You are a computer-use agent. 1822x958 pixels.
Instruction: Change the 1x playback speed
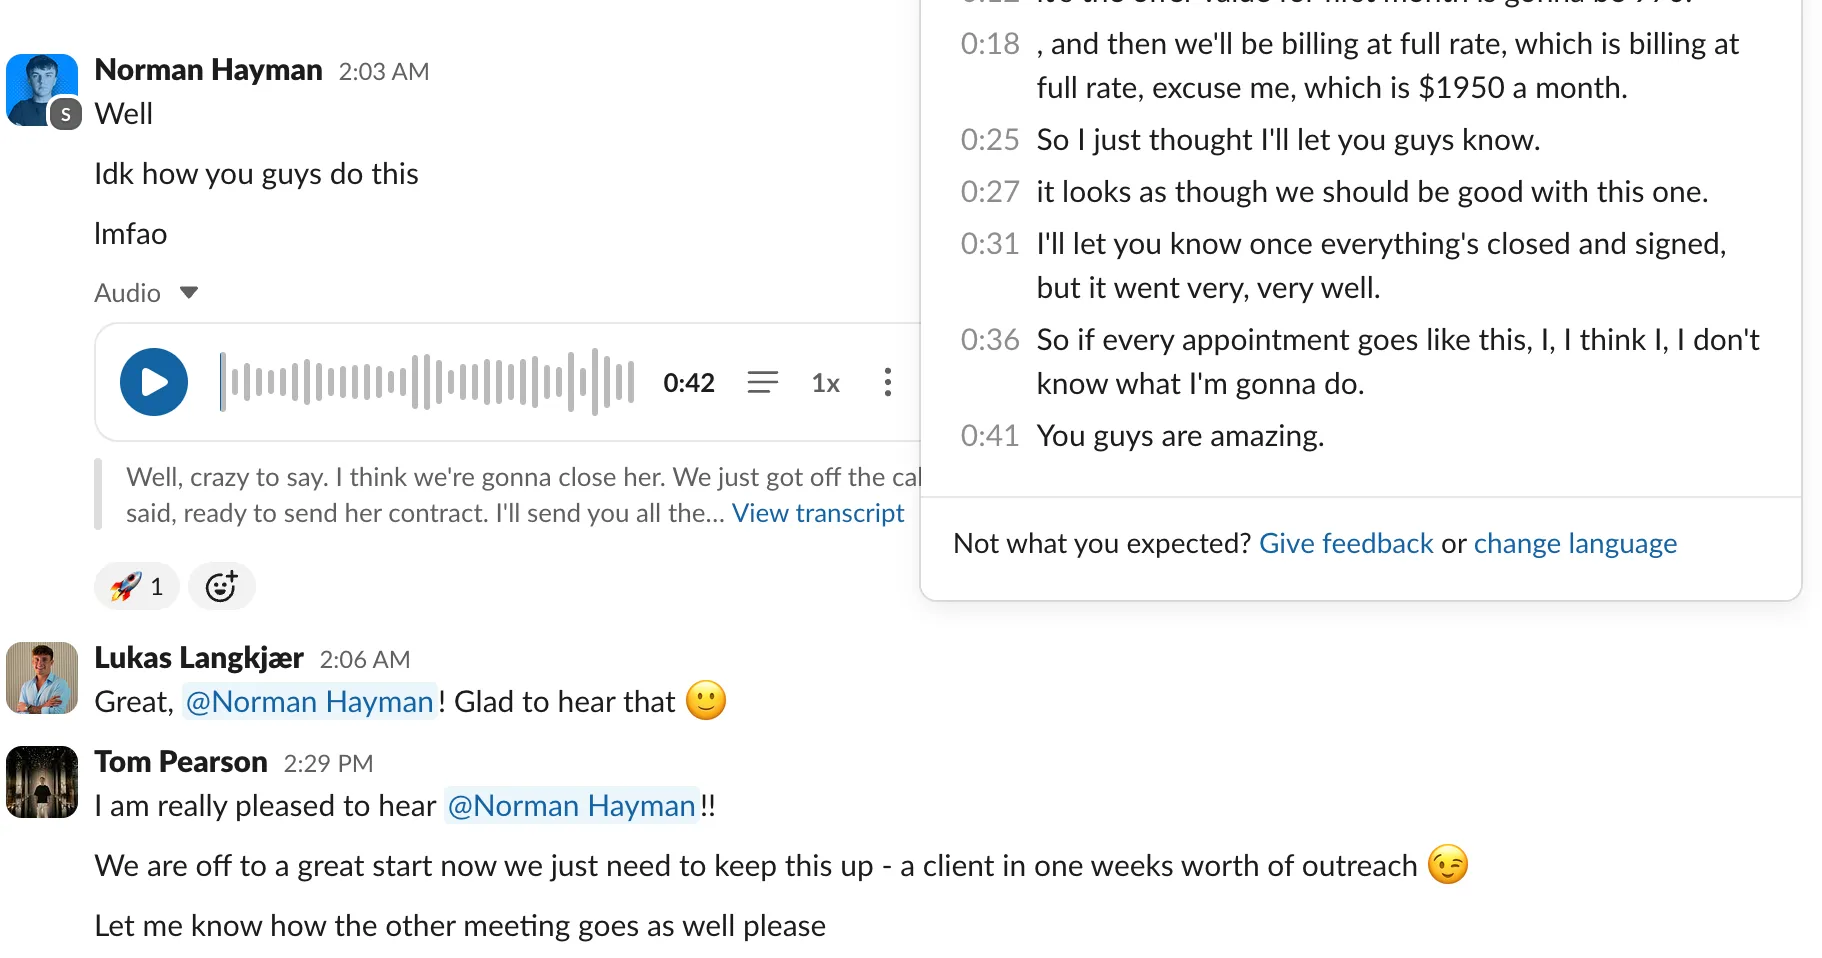tap(825, 383)
